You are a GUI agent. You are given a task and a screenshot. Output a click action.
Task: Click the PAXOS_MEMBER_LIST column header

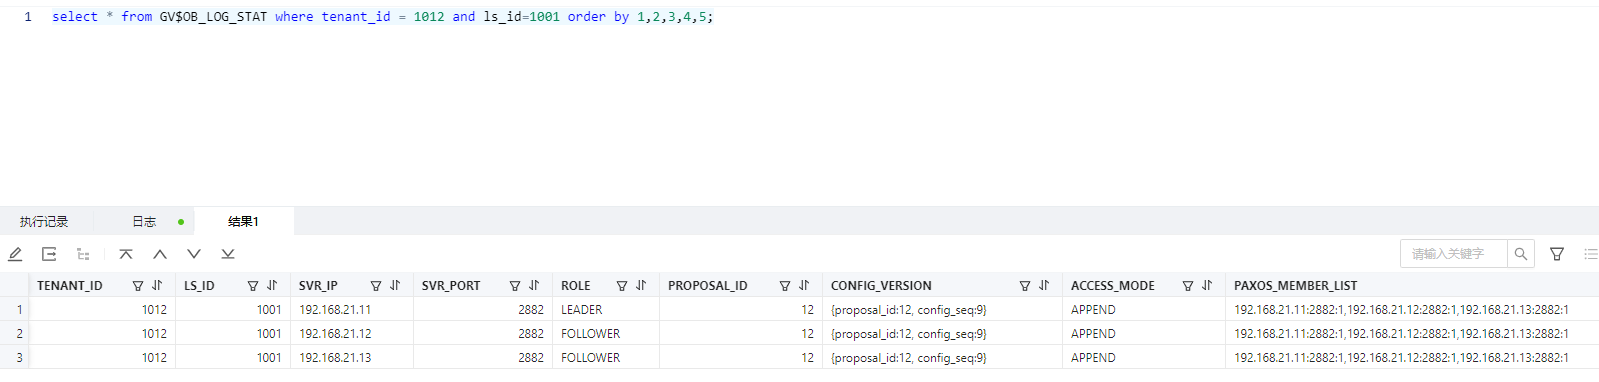point(1295,286)
